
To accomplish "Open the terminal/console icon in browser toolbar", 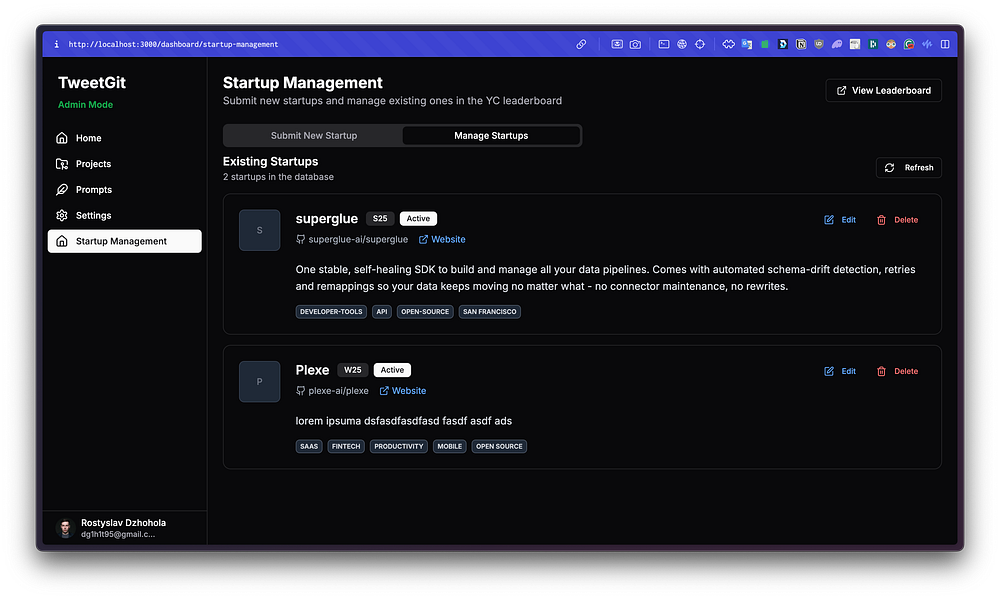I will click(664, 44).
